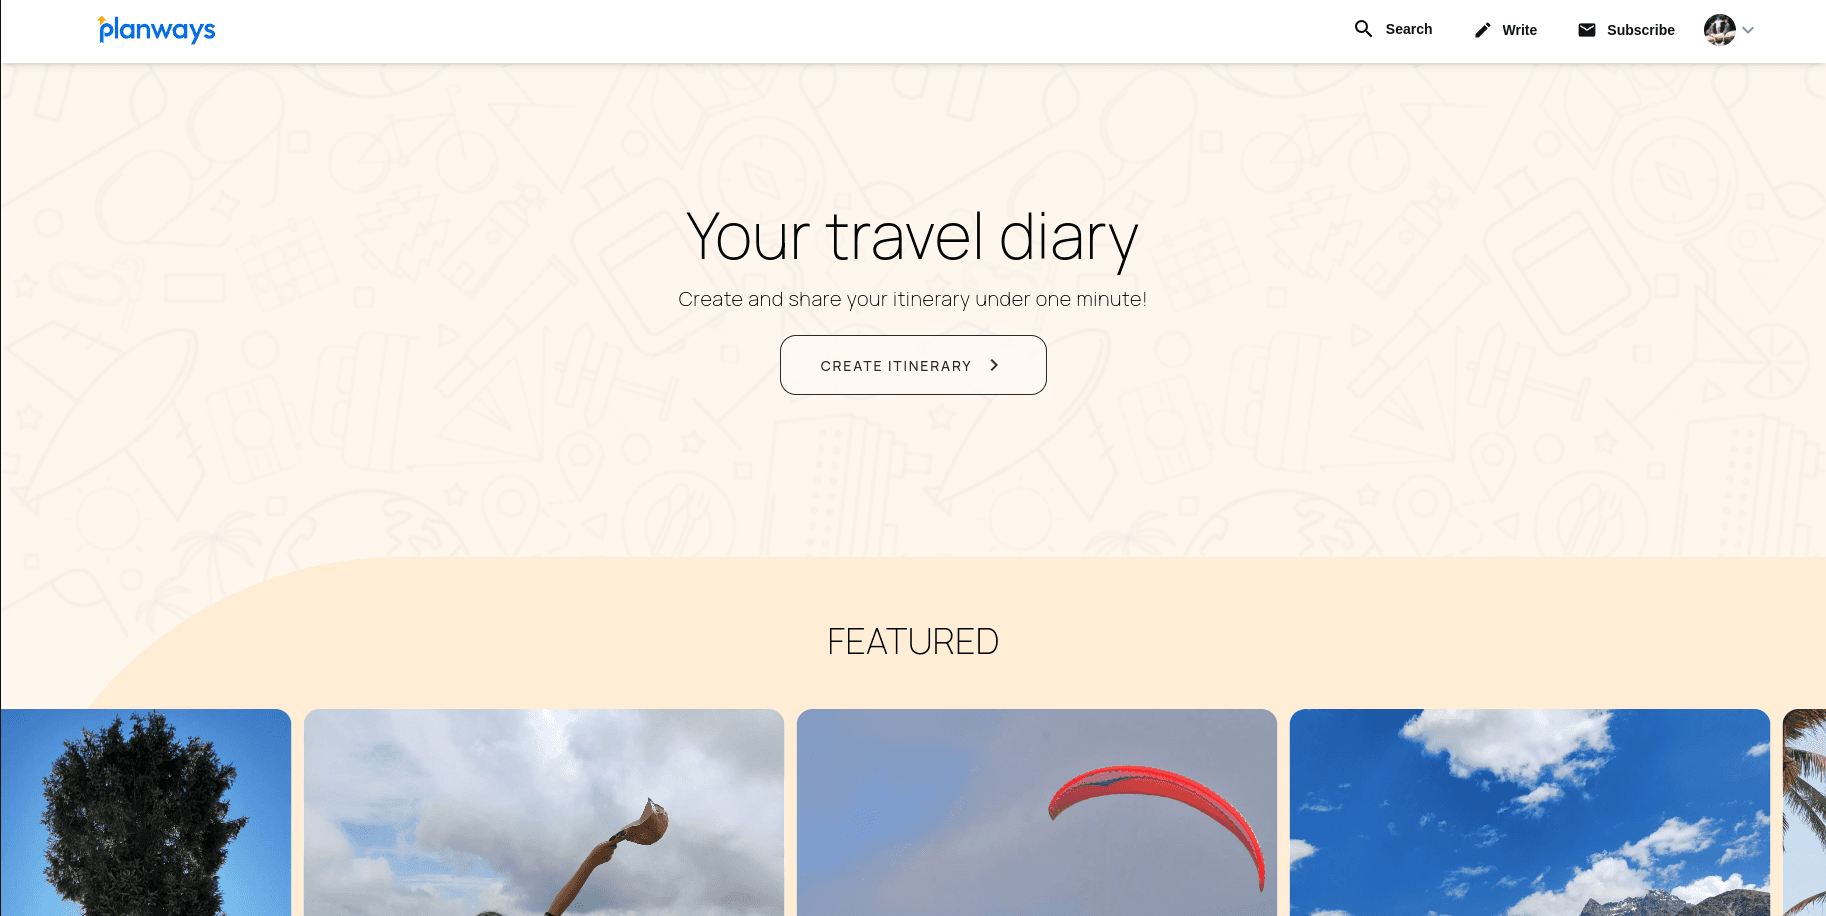The width and height of the screenshot is (1826, 916).
Task: Click the FEATURED section heading
Action: [x=913, y=642]
